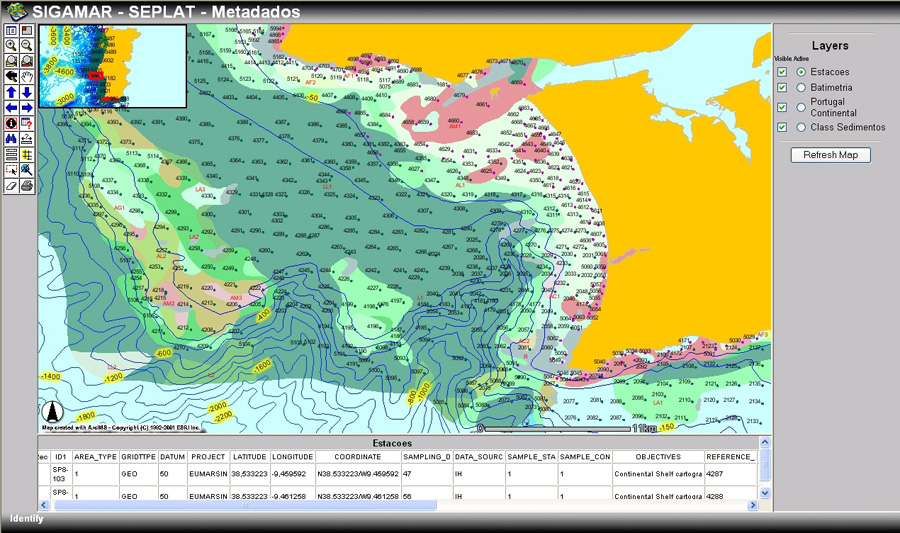The height and width of the screenshot is (533, 900).
Task: Set Estacoes as active layer
Action: click(801, 72)
